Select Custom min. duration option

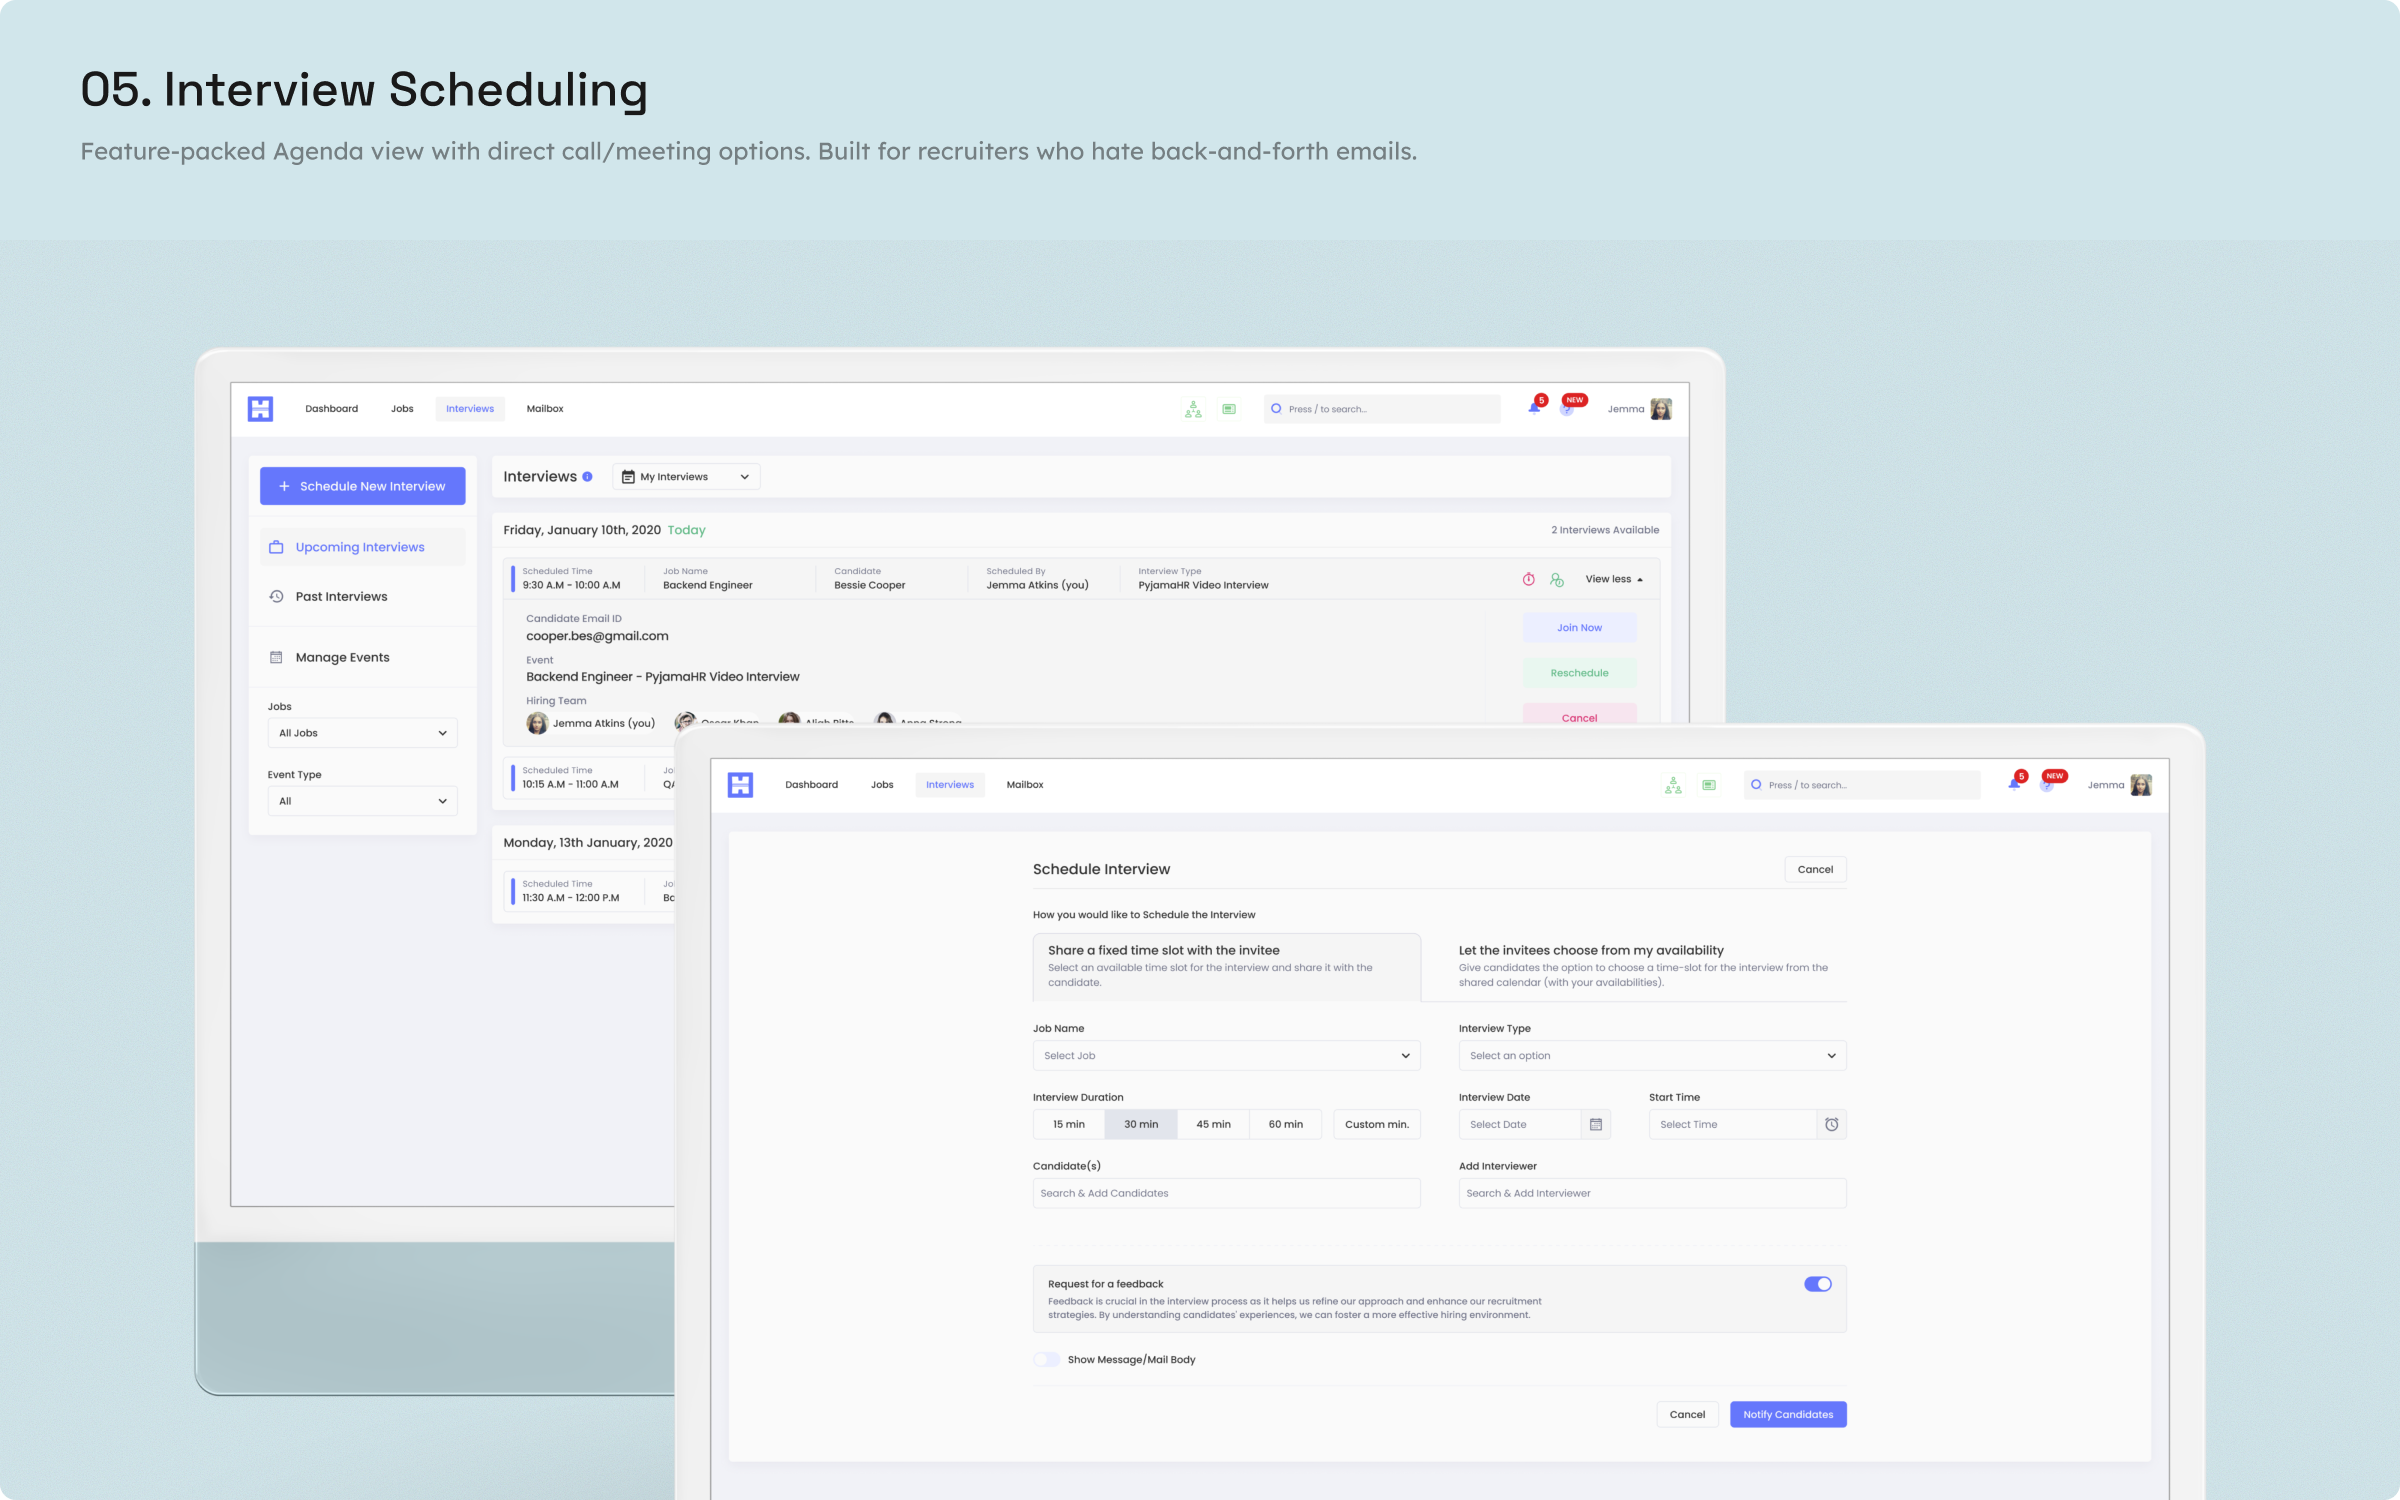tap(1376, 1124)
